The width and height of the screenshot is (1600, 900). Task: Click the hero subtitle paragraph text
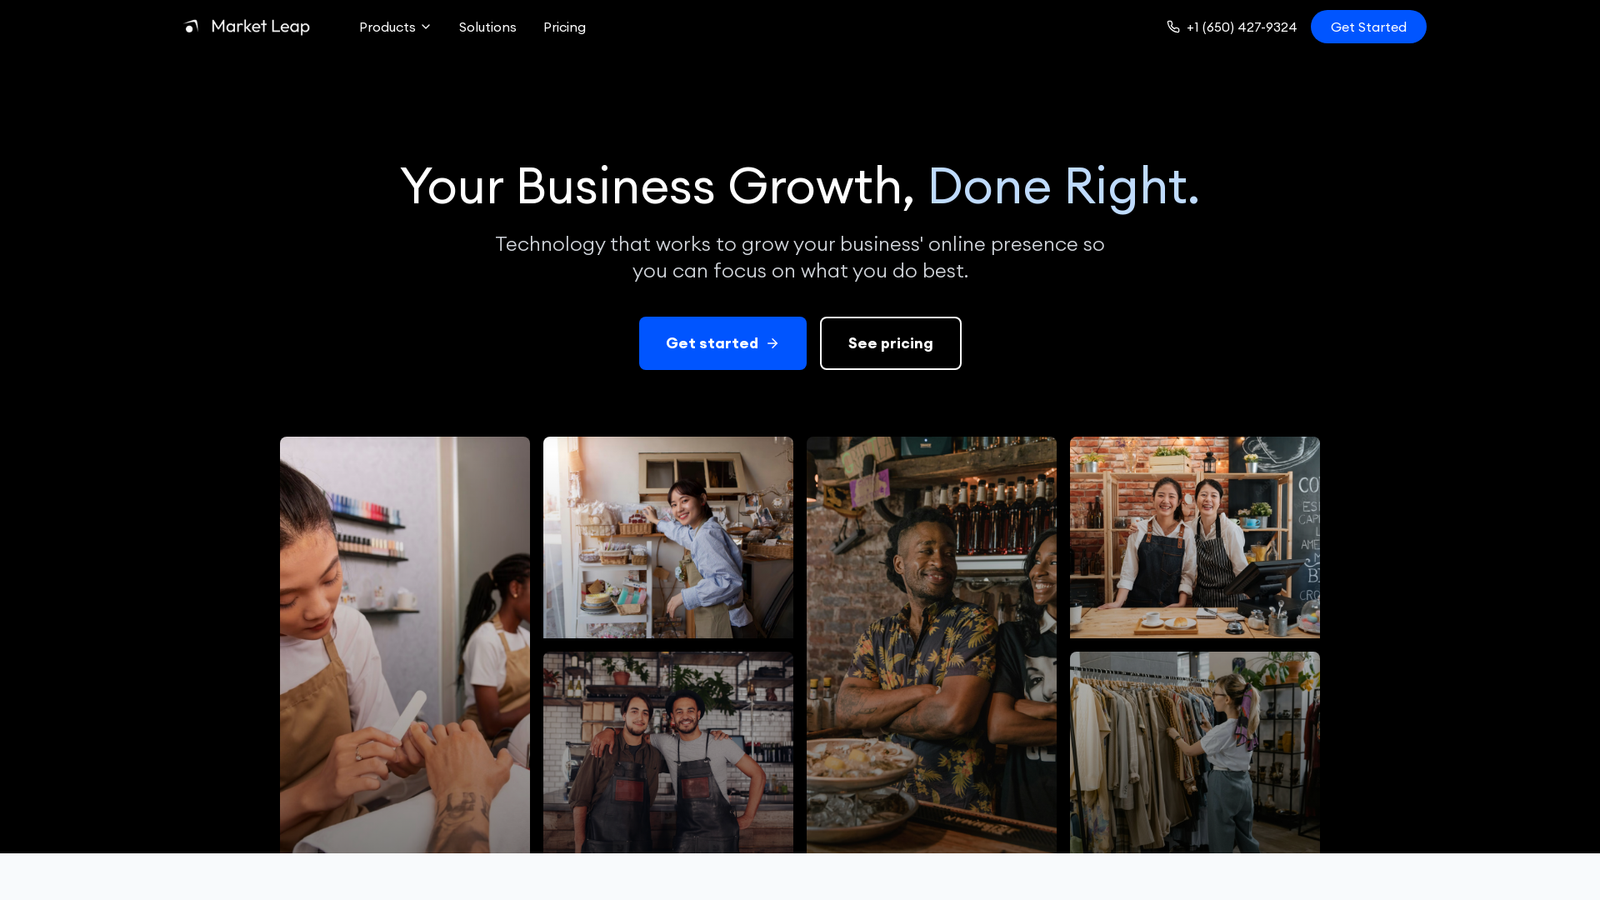800,257
